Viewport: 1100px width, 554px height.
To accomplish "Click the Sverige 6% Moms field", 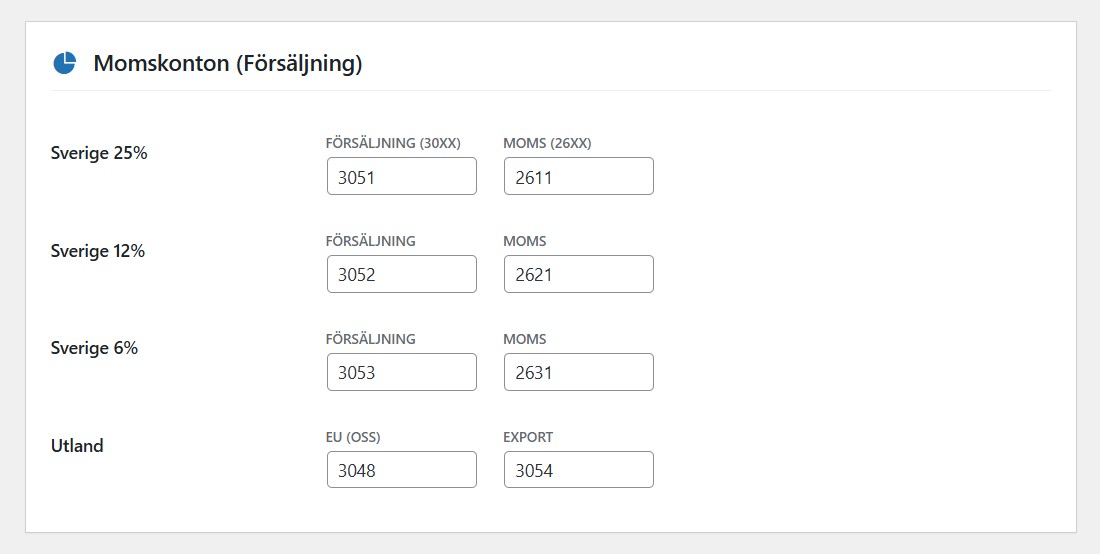I will click(x=578, y=373).
